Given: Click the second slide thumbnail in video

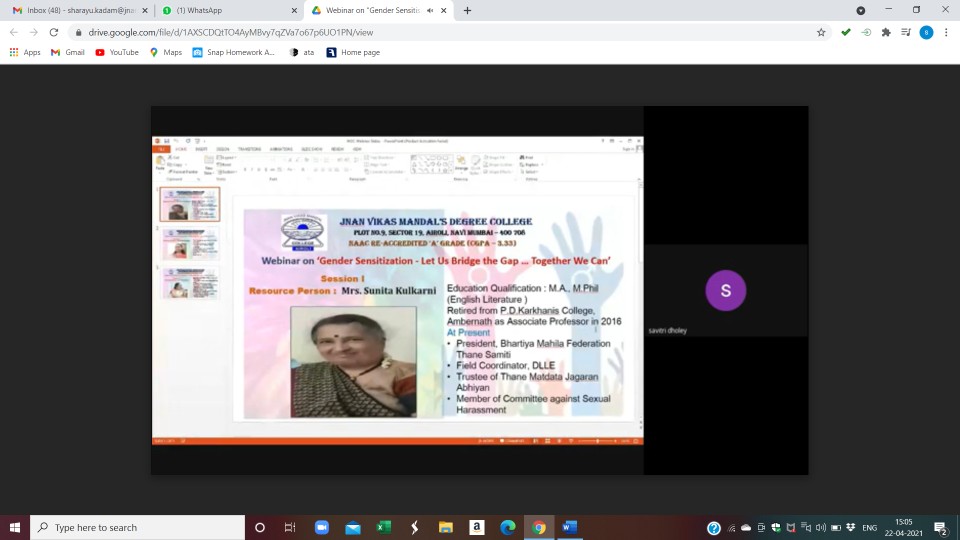Looking at the screenshot, I should [190, 244].
